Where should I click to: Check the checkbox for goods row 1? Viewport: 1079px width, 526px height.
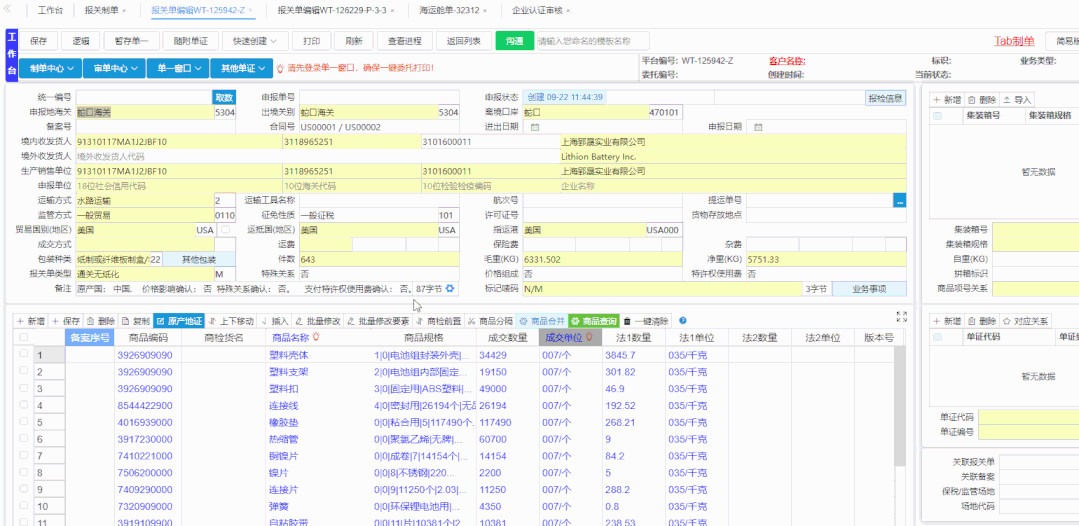pos(24,353)
